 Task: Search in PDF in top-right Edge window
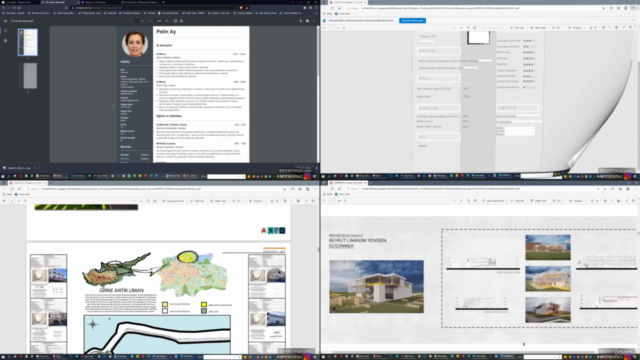click(344, 27)
